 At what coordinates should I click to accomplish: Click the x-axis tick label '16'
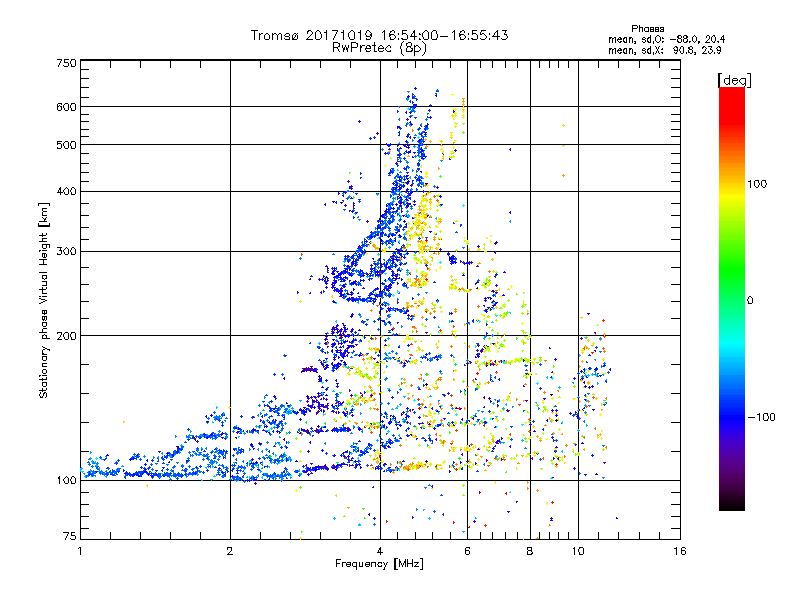[x=680, y=551]
